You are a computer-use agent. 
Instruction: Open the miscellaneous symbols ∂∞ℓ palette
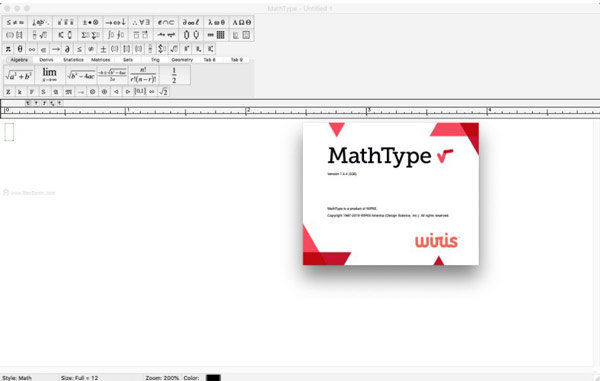pyautogui.click(x=191, y=22)
